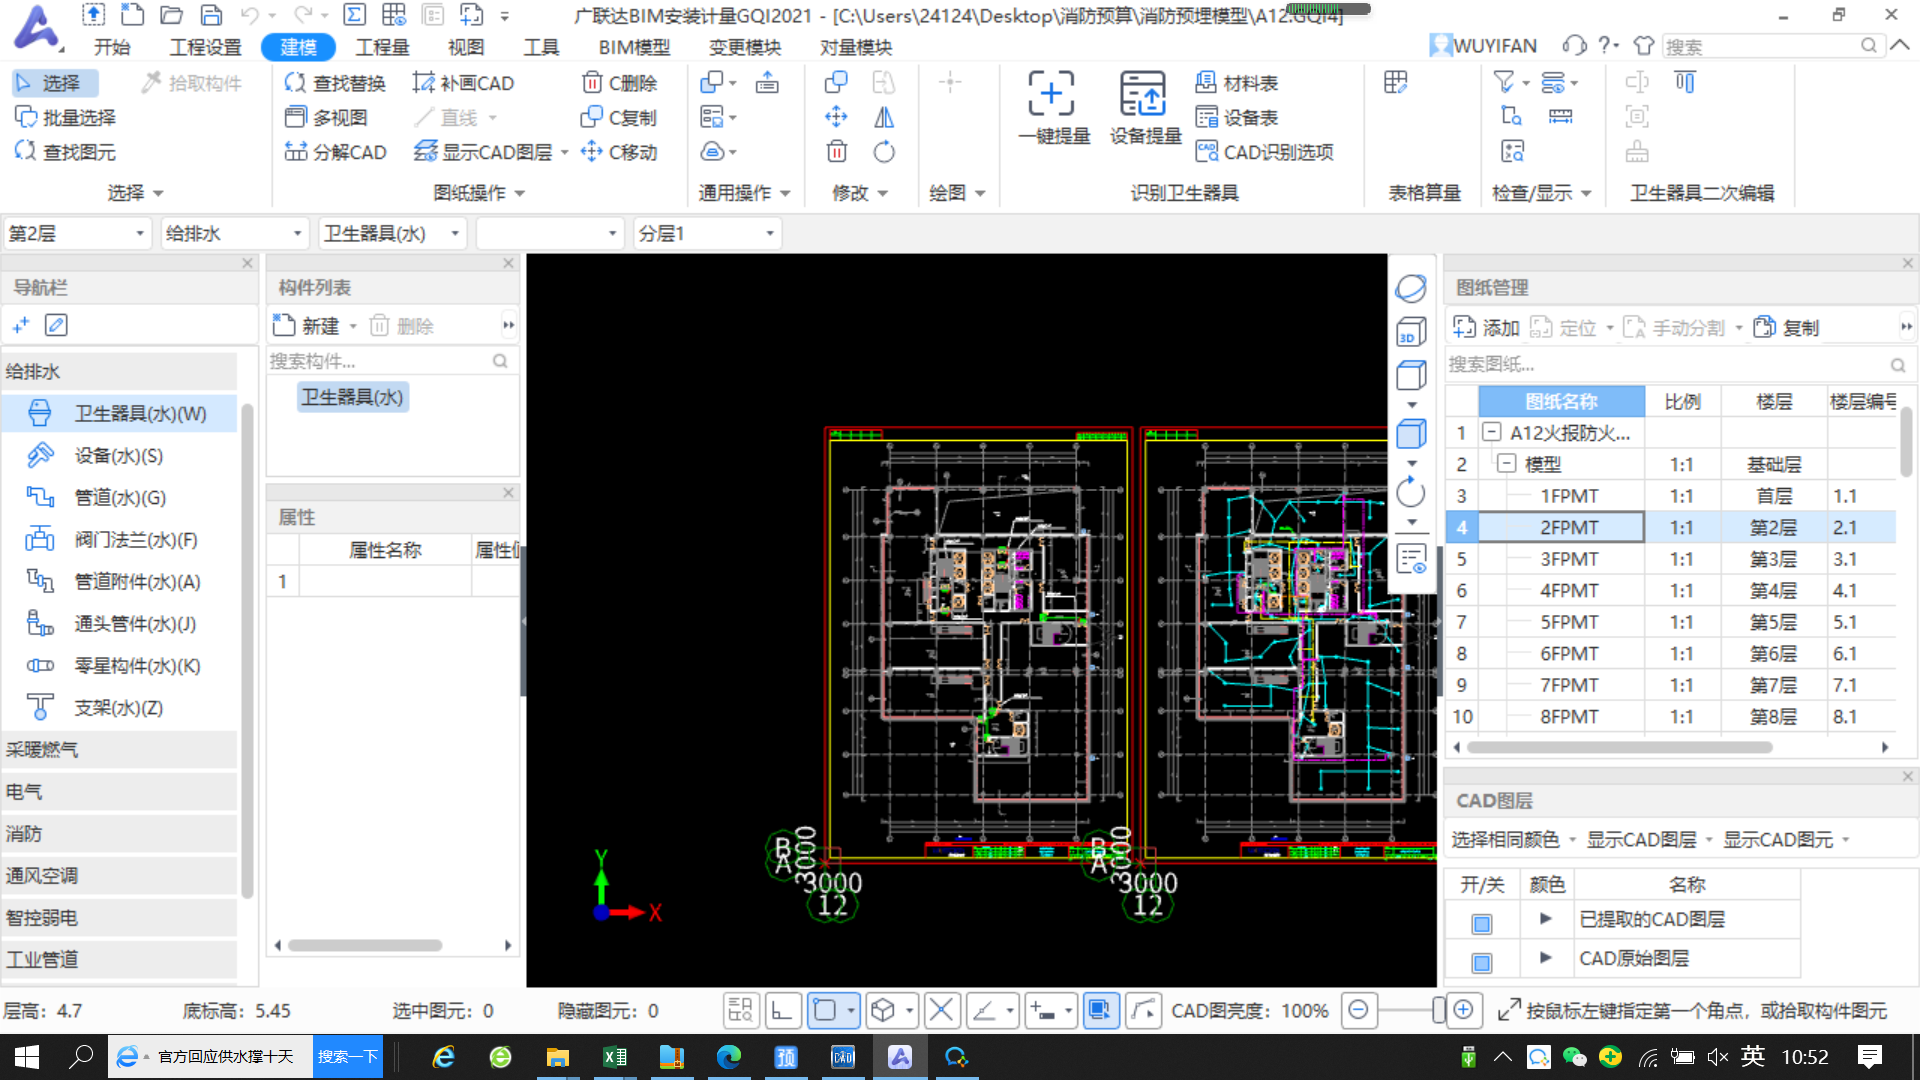Open Excel from the Windows taskbar
The width and height of the screenshot is (1920, 1080).
pyautogui.click(x=614, y=1057)
